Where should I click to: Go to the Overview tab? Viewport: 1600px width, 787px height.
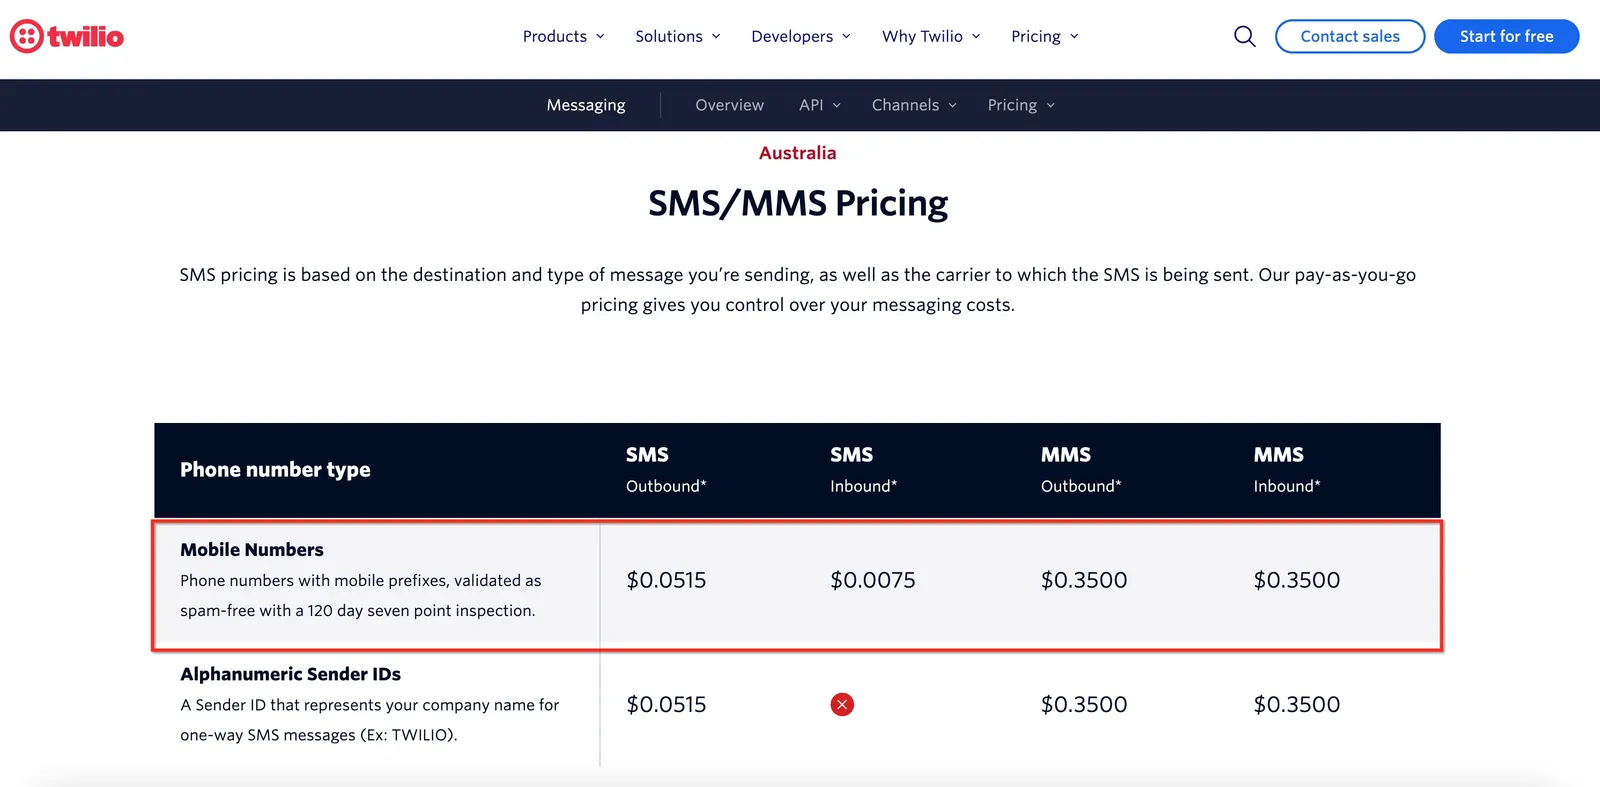729,105
